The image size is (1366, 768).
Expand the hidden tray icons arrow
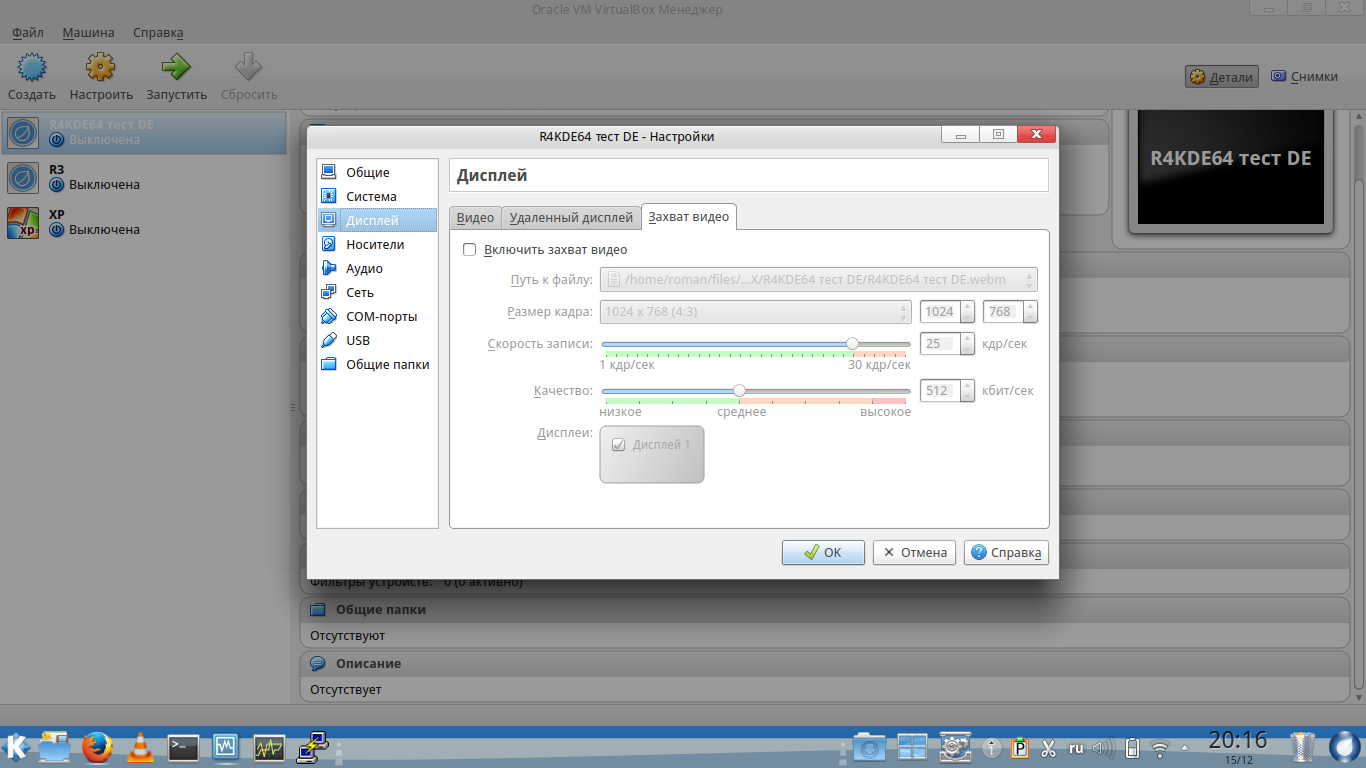[x=1186, y=747]
